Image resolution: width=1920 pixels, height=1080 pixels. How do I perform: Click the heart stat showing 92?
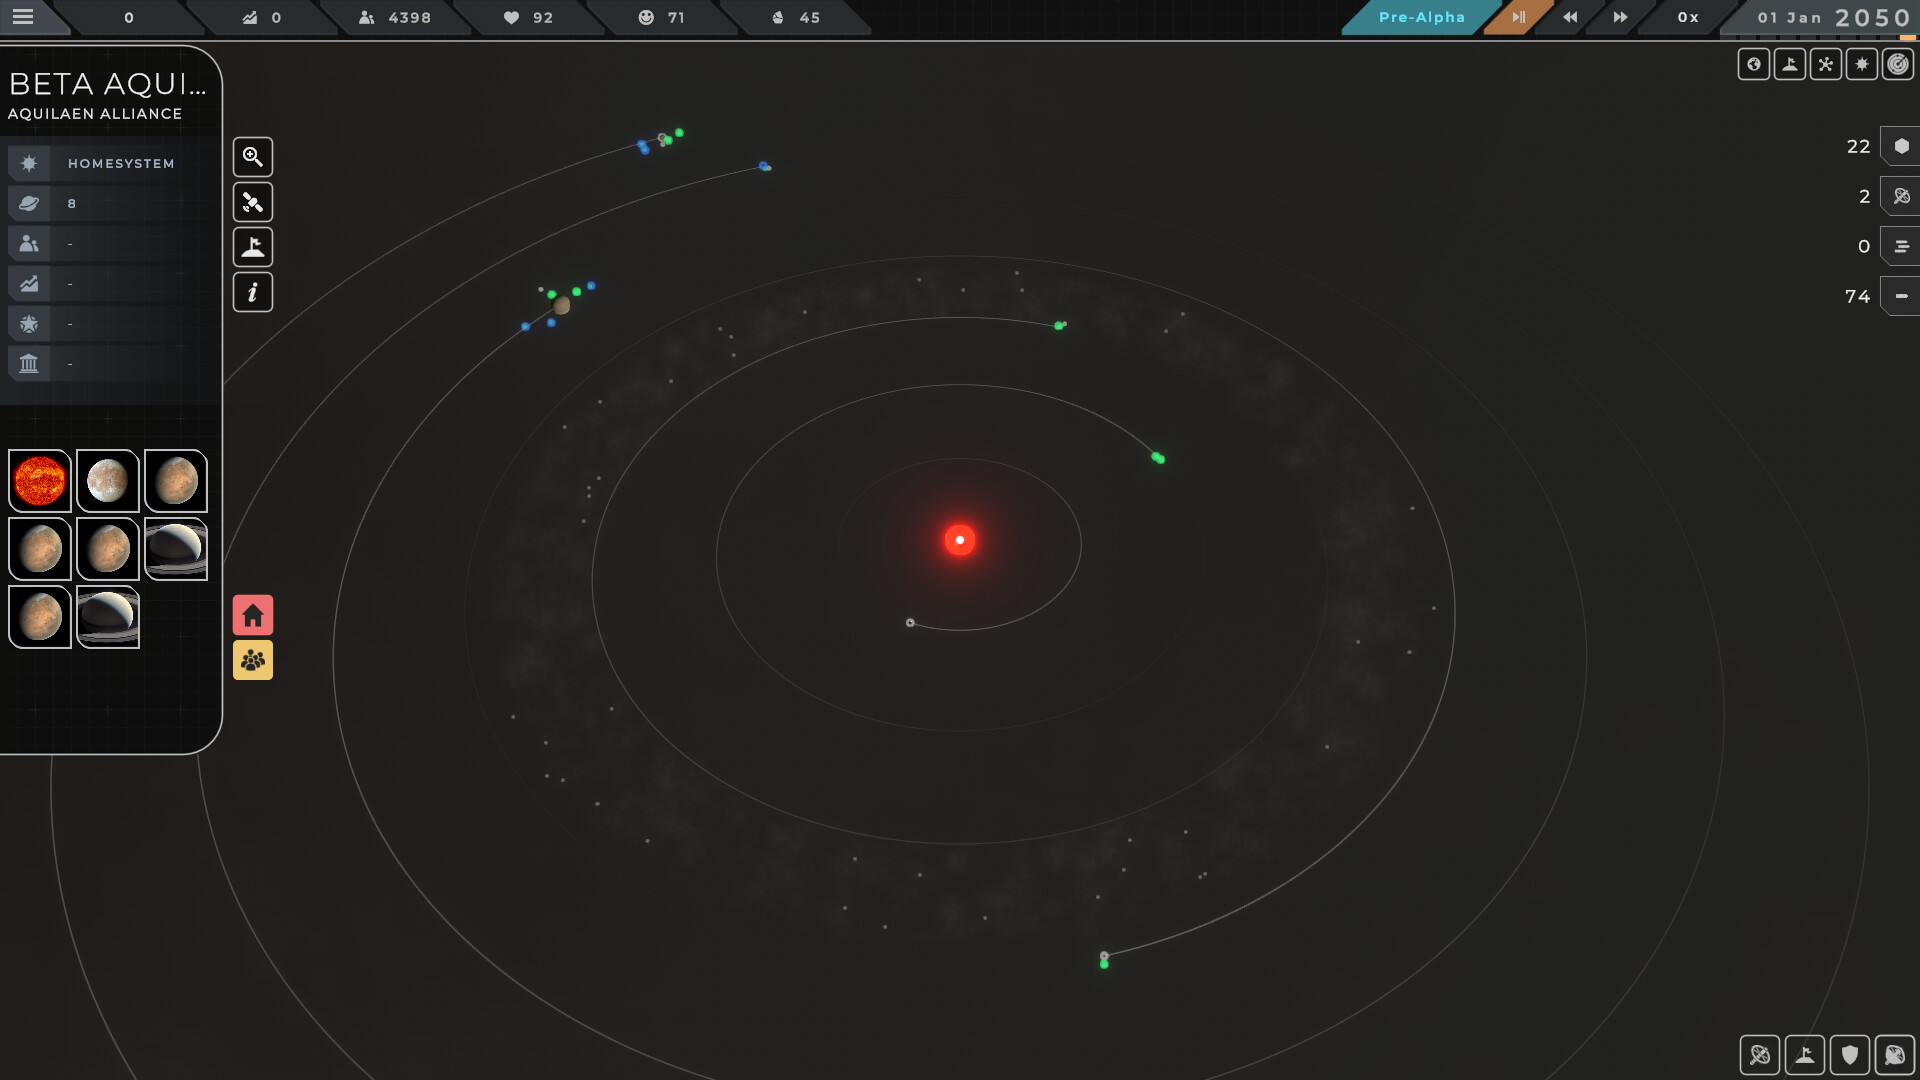pyautogui.click(x=528, y=17)
